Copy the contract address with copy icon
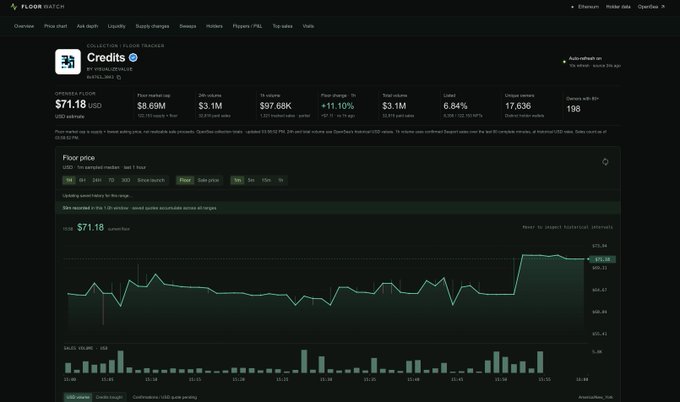The width and height of the screenshot is (680, 402). click(x=118, y=77)
